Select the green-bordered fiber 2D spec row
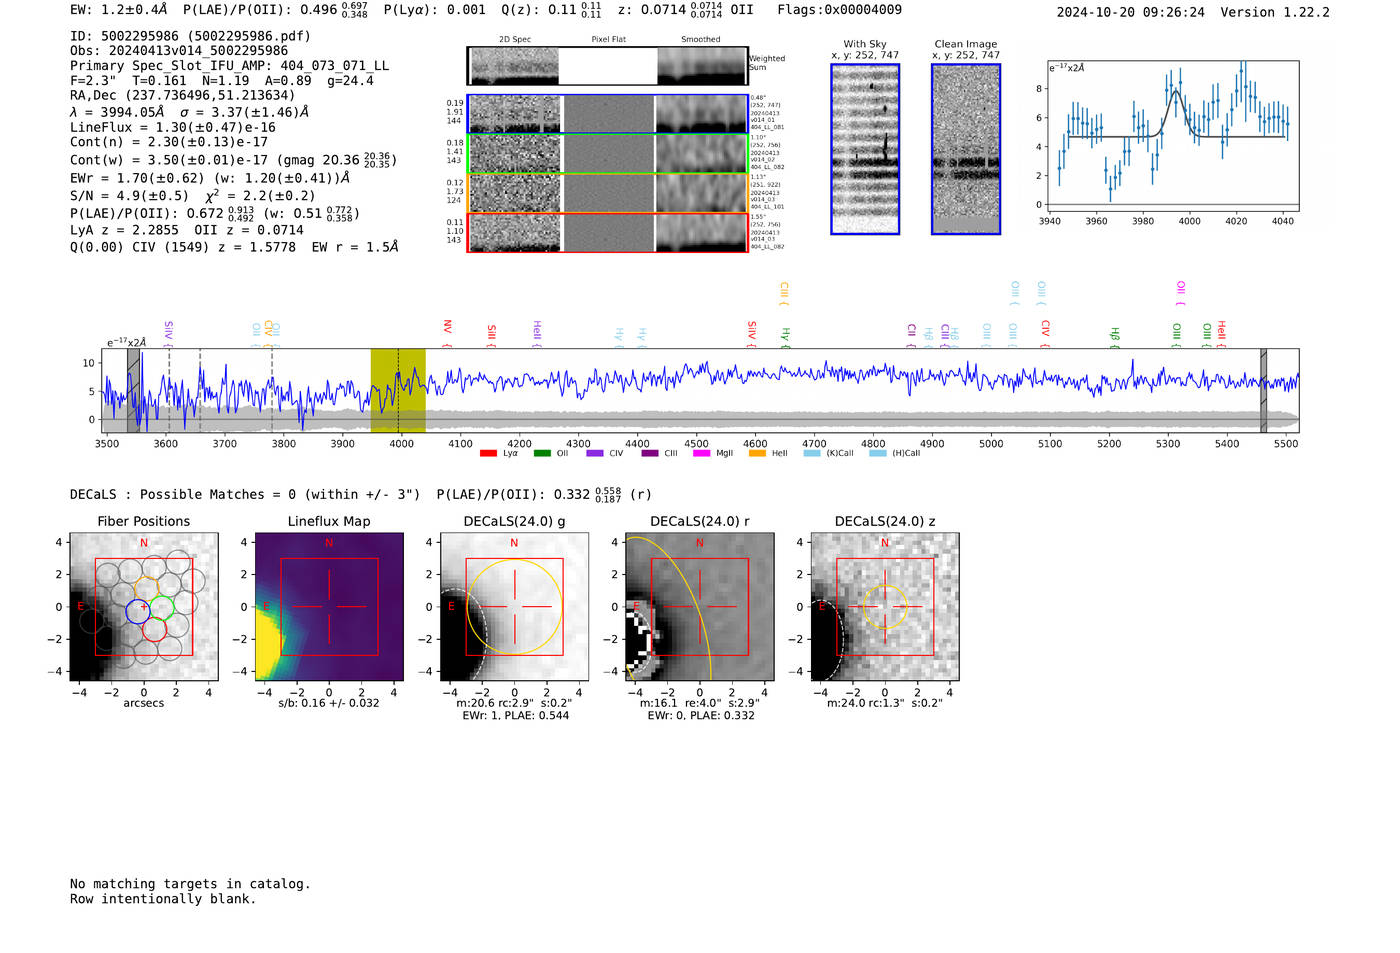The height and width of the screenshot is (953, 1400). coord(608,153)
